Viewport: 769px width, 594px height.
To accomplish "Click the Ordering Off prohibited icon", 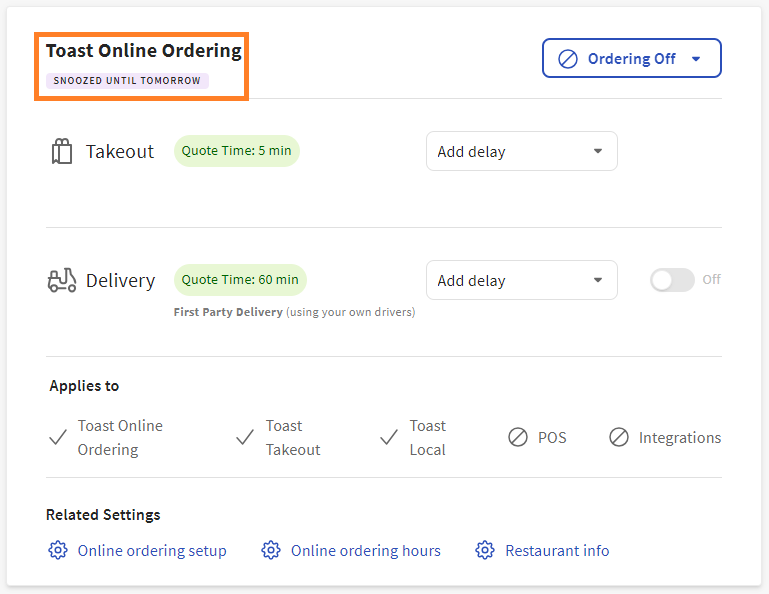I will (x=568, y=59).
